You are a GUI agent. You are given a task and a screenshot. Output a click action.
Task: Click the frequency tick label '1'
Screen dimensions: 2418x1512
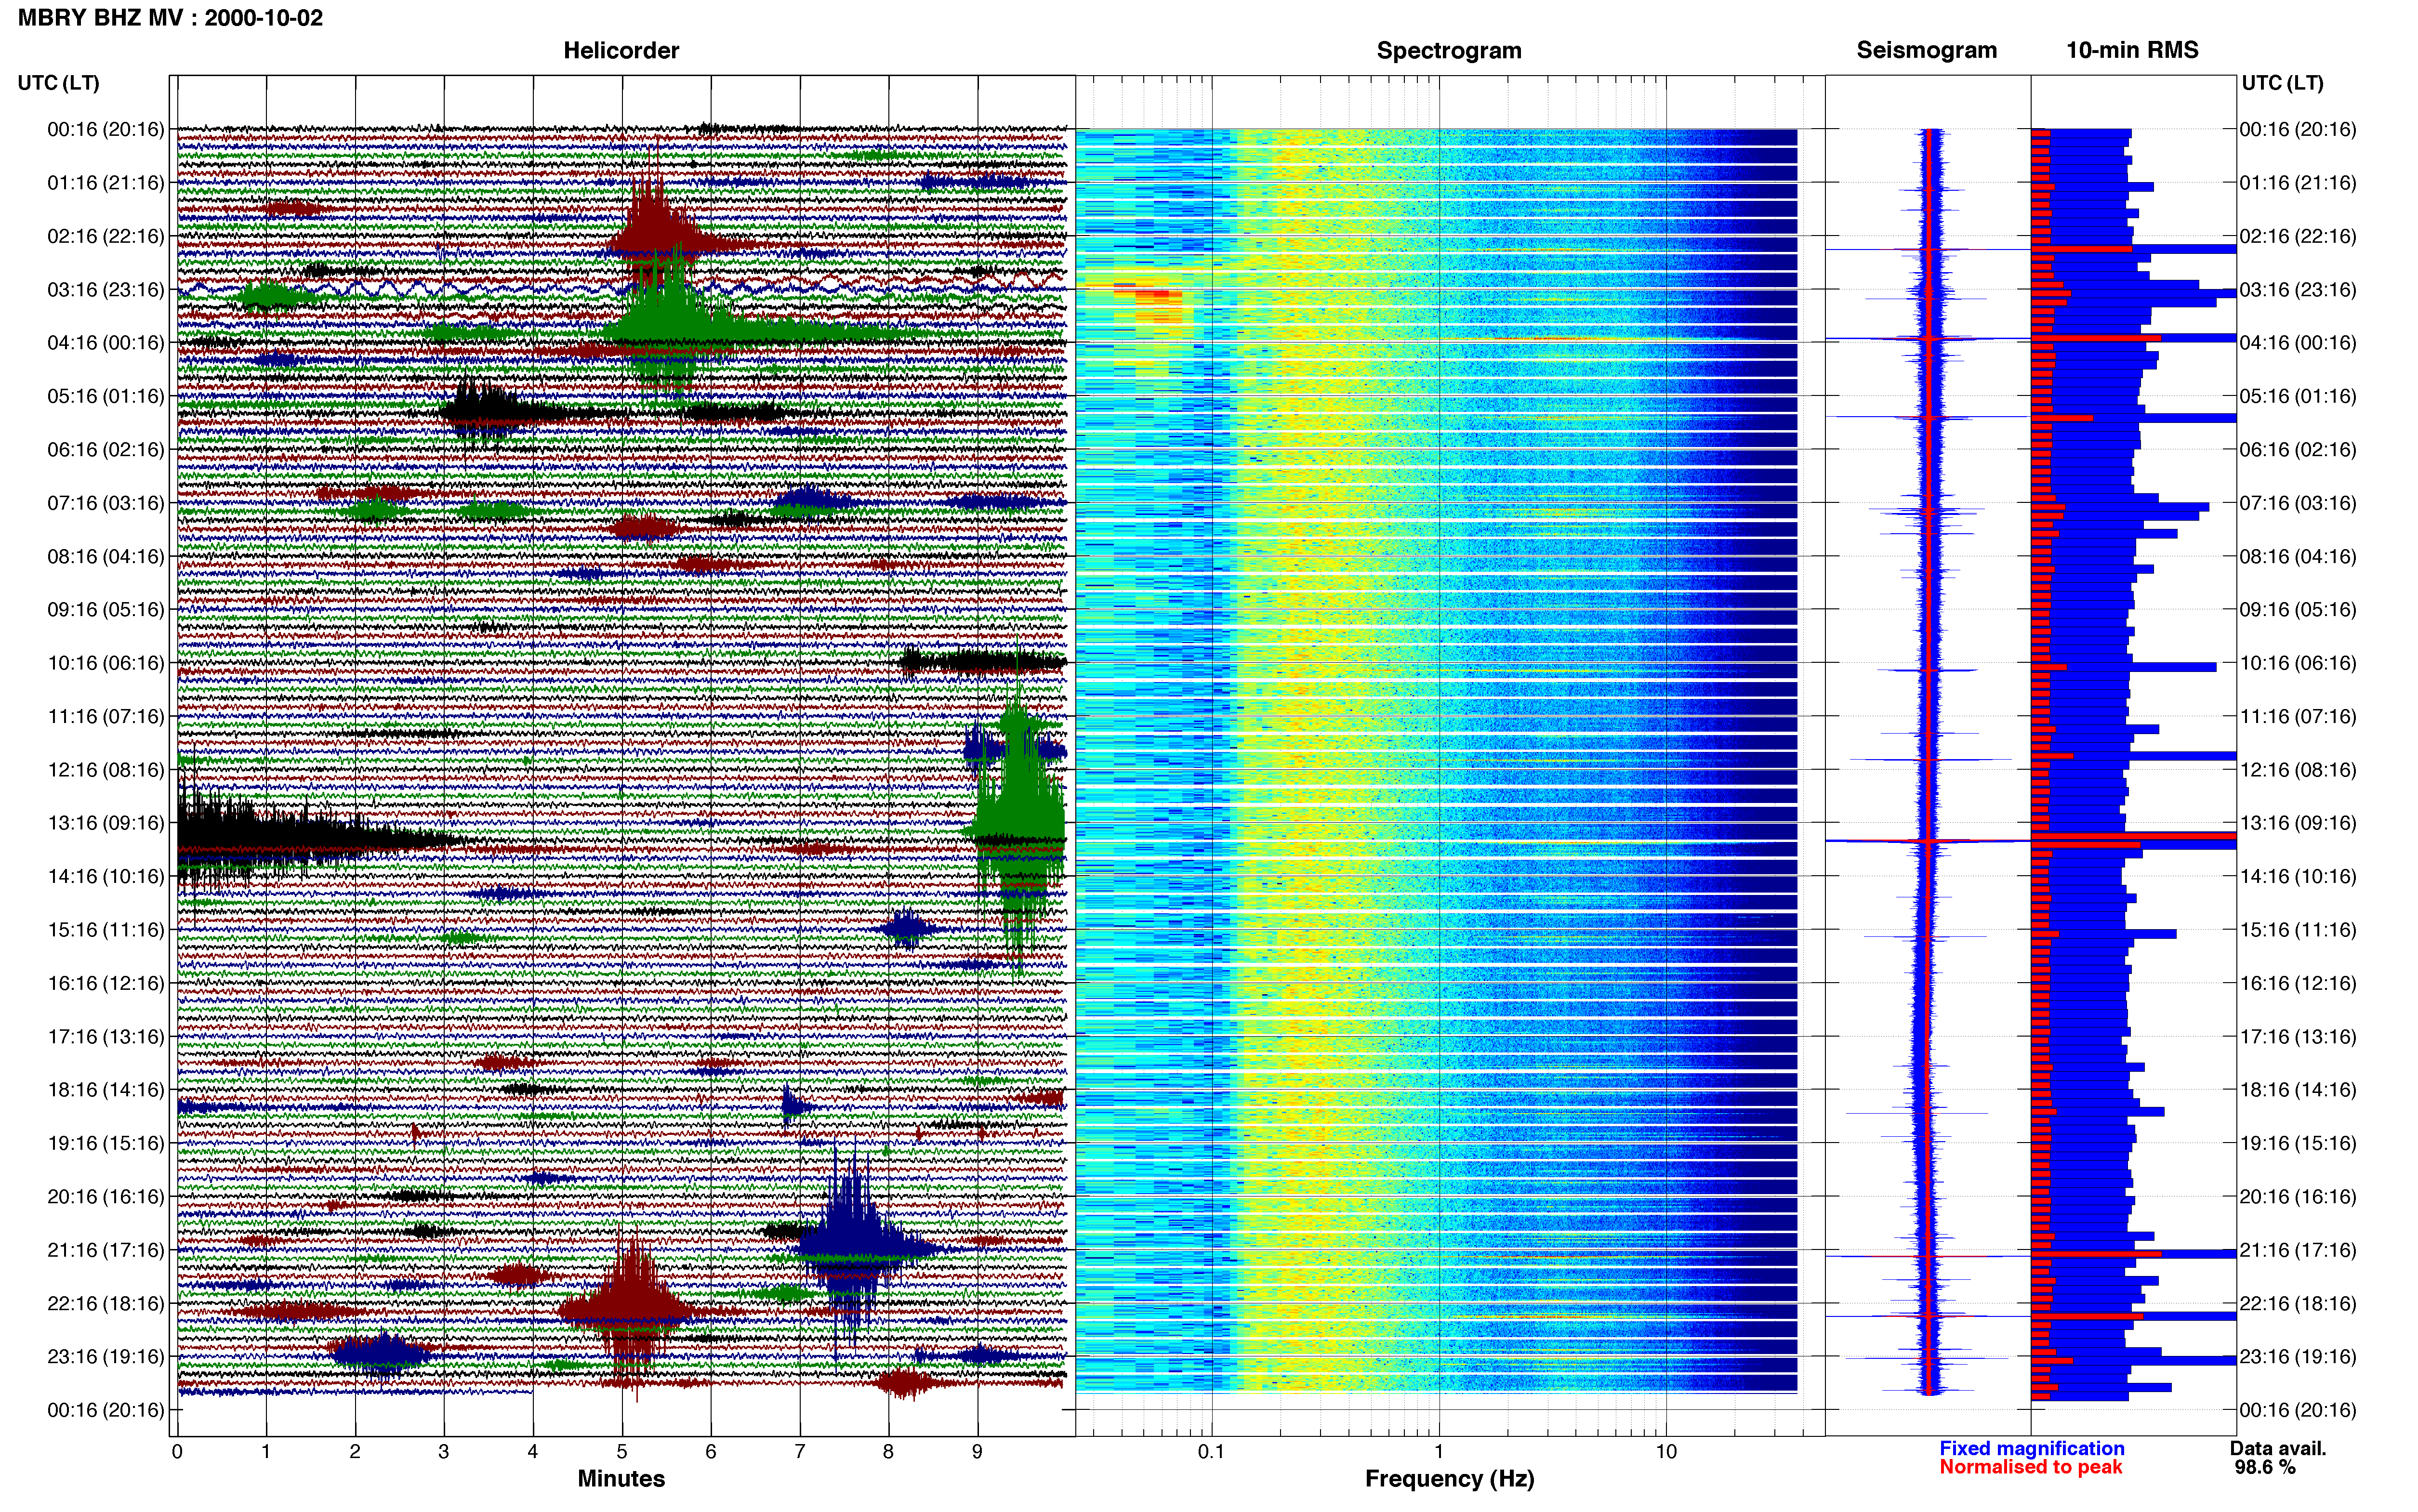tap(1439, 1452)
